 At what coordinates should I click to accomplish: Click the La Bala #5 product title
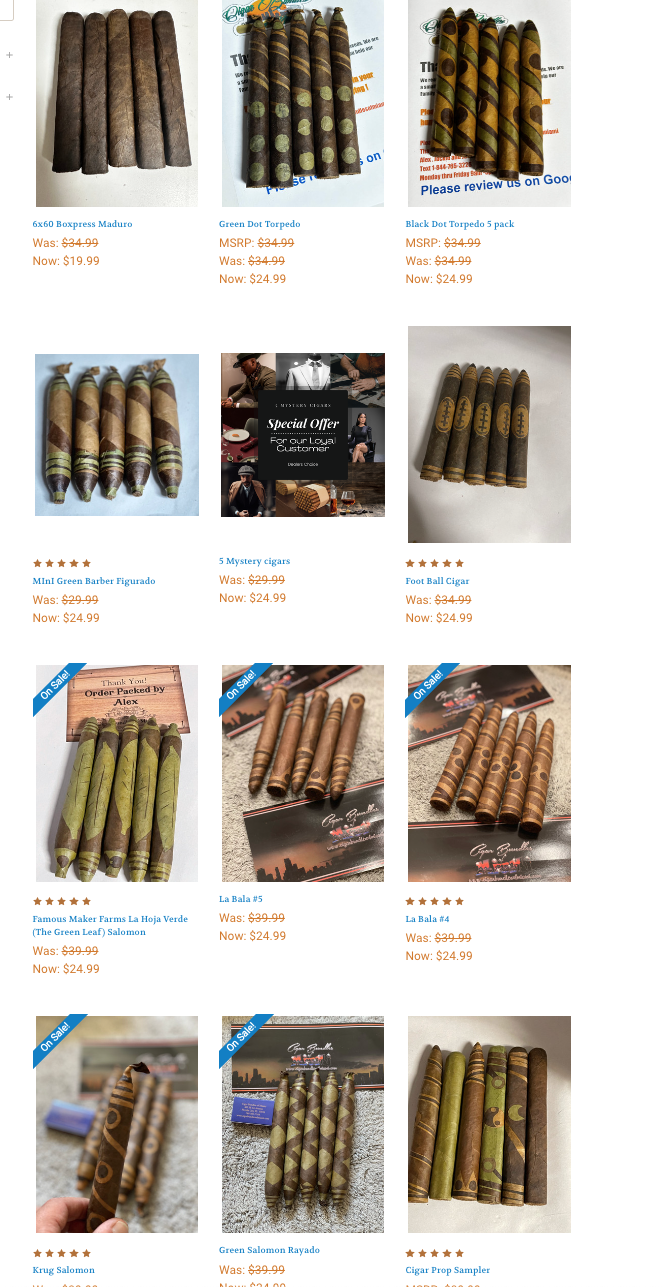coord(241,899)
